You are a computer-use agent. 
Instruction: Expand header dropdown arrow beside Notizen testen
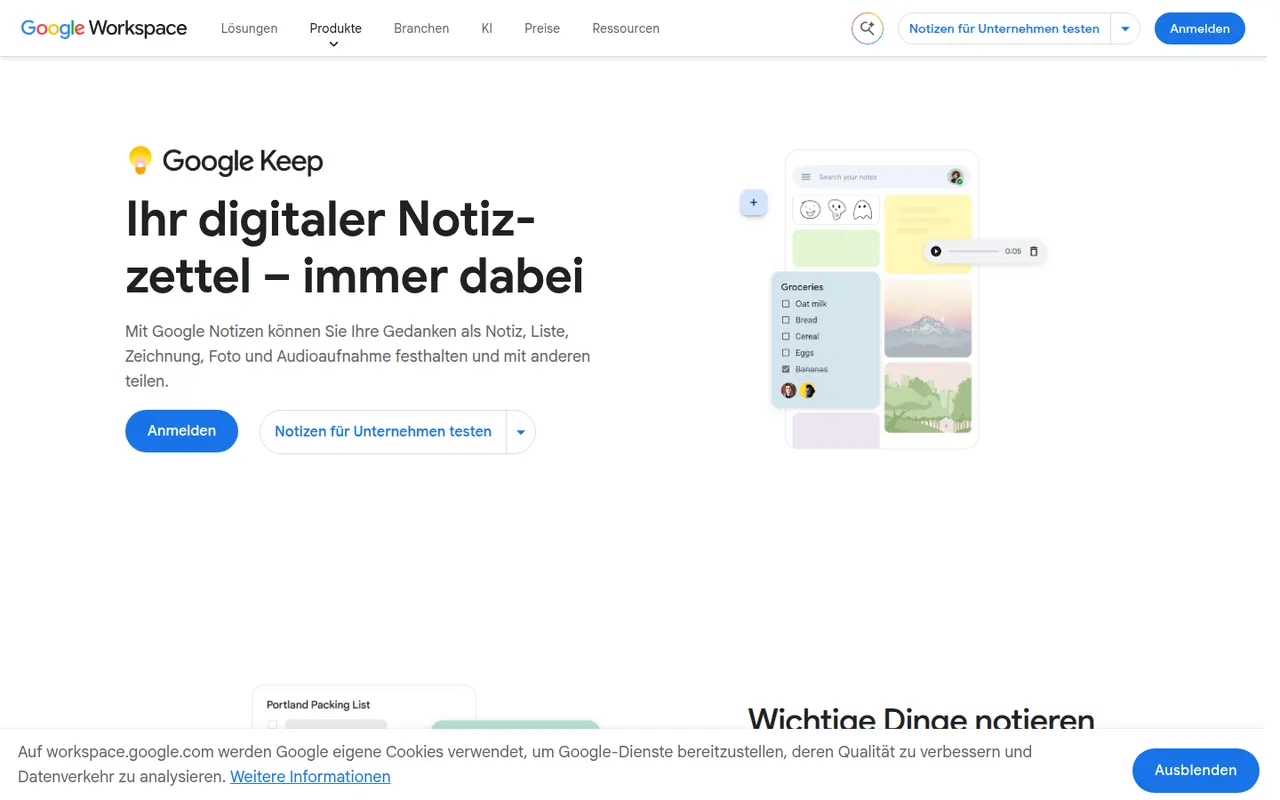1125,29
